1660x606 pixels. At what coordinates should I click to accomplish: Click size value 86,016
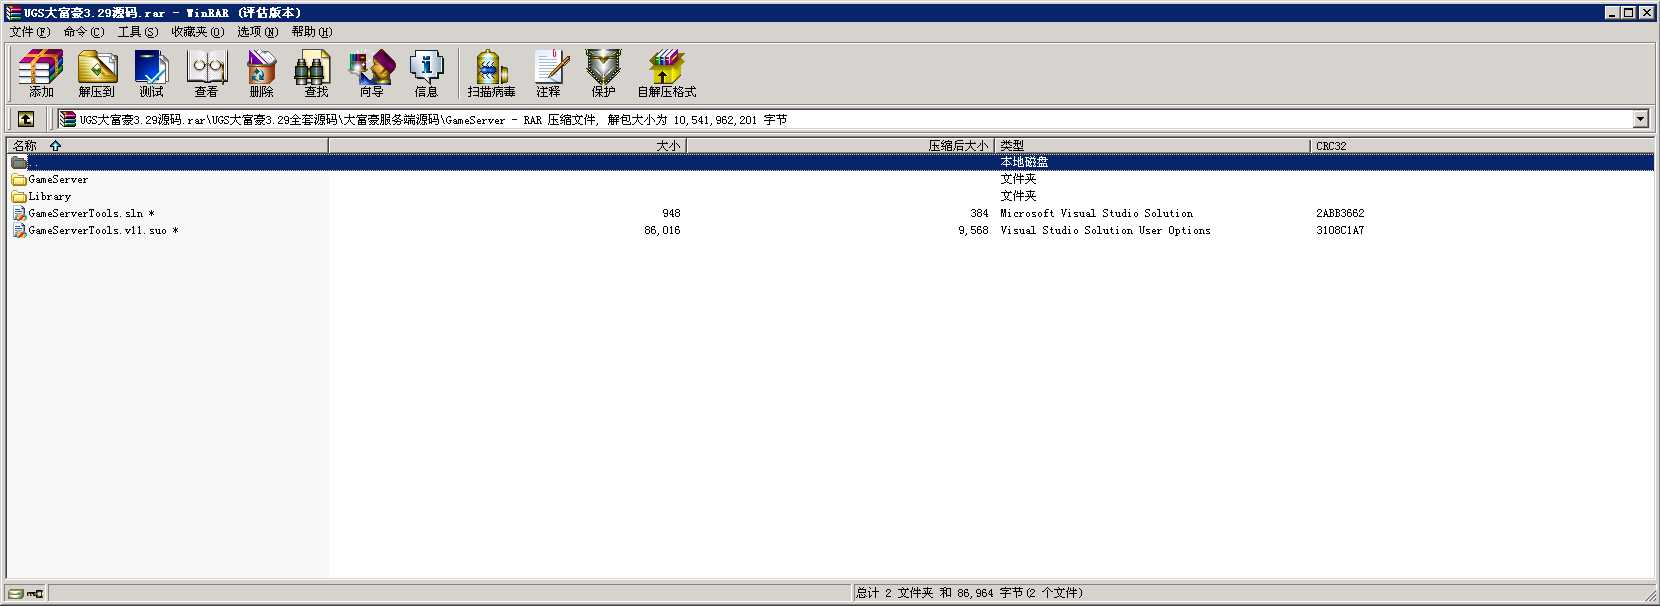pyautogui.click(x=662, y=231)
